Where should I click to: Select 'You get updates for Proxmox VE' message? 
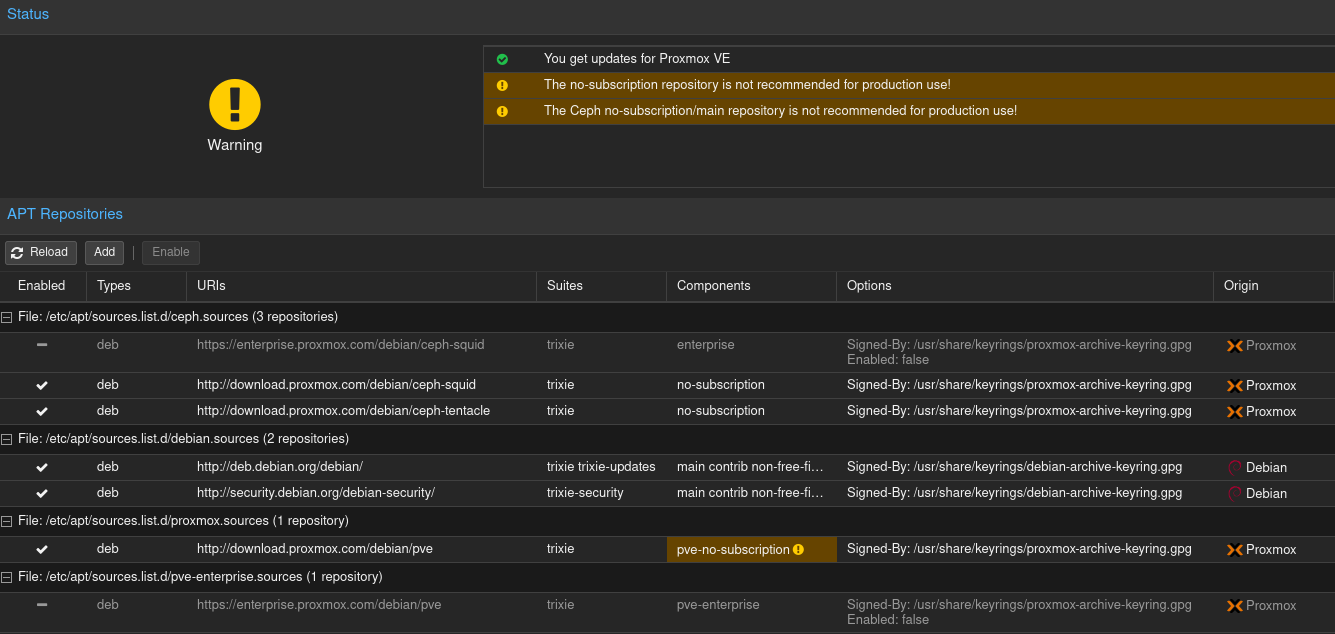637,59
